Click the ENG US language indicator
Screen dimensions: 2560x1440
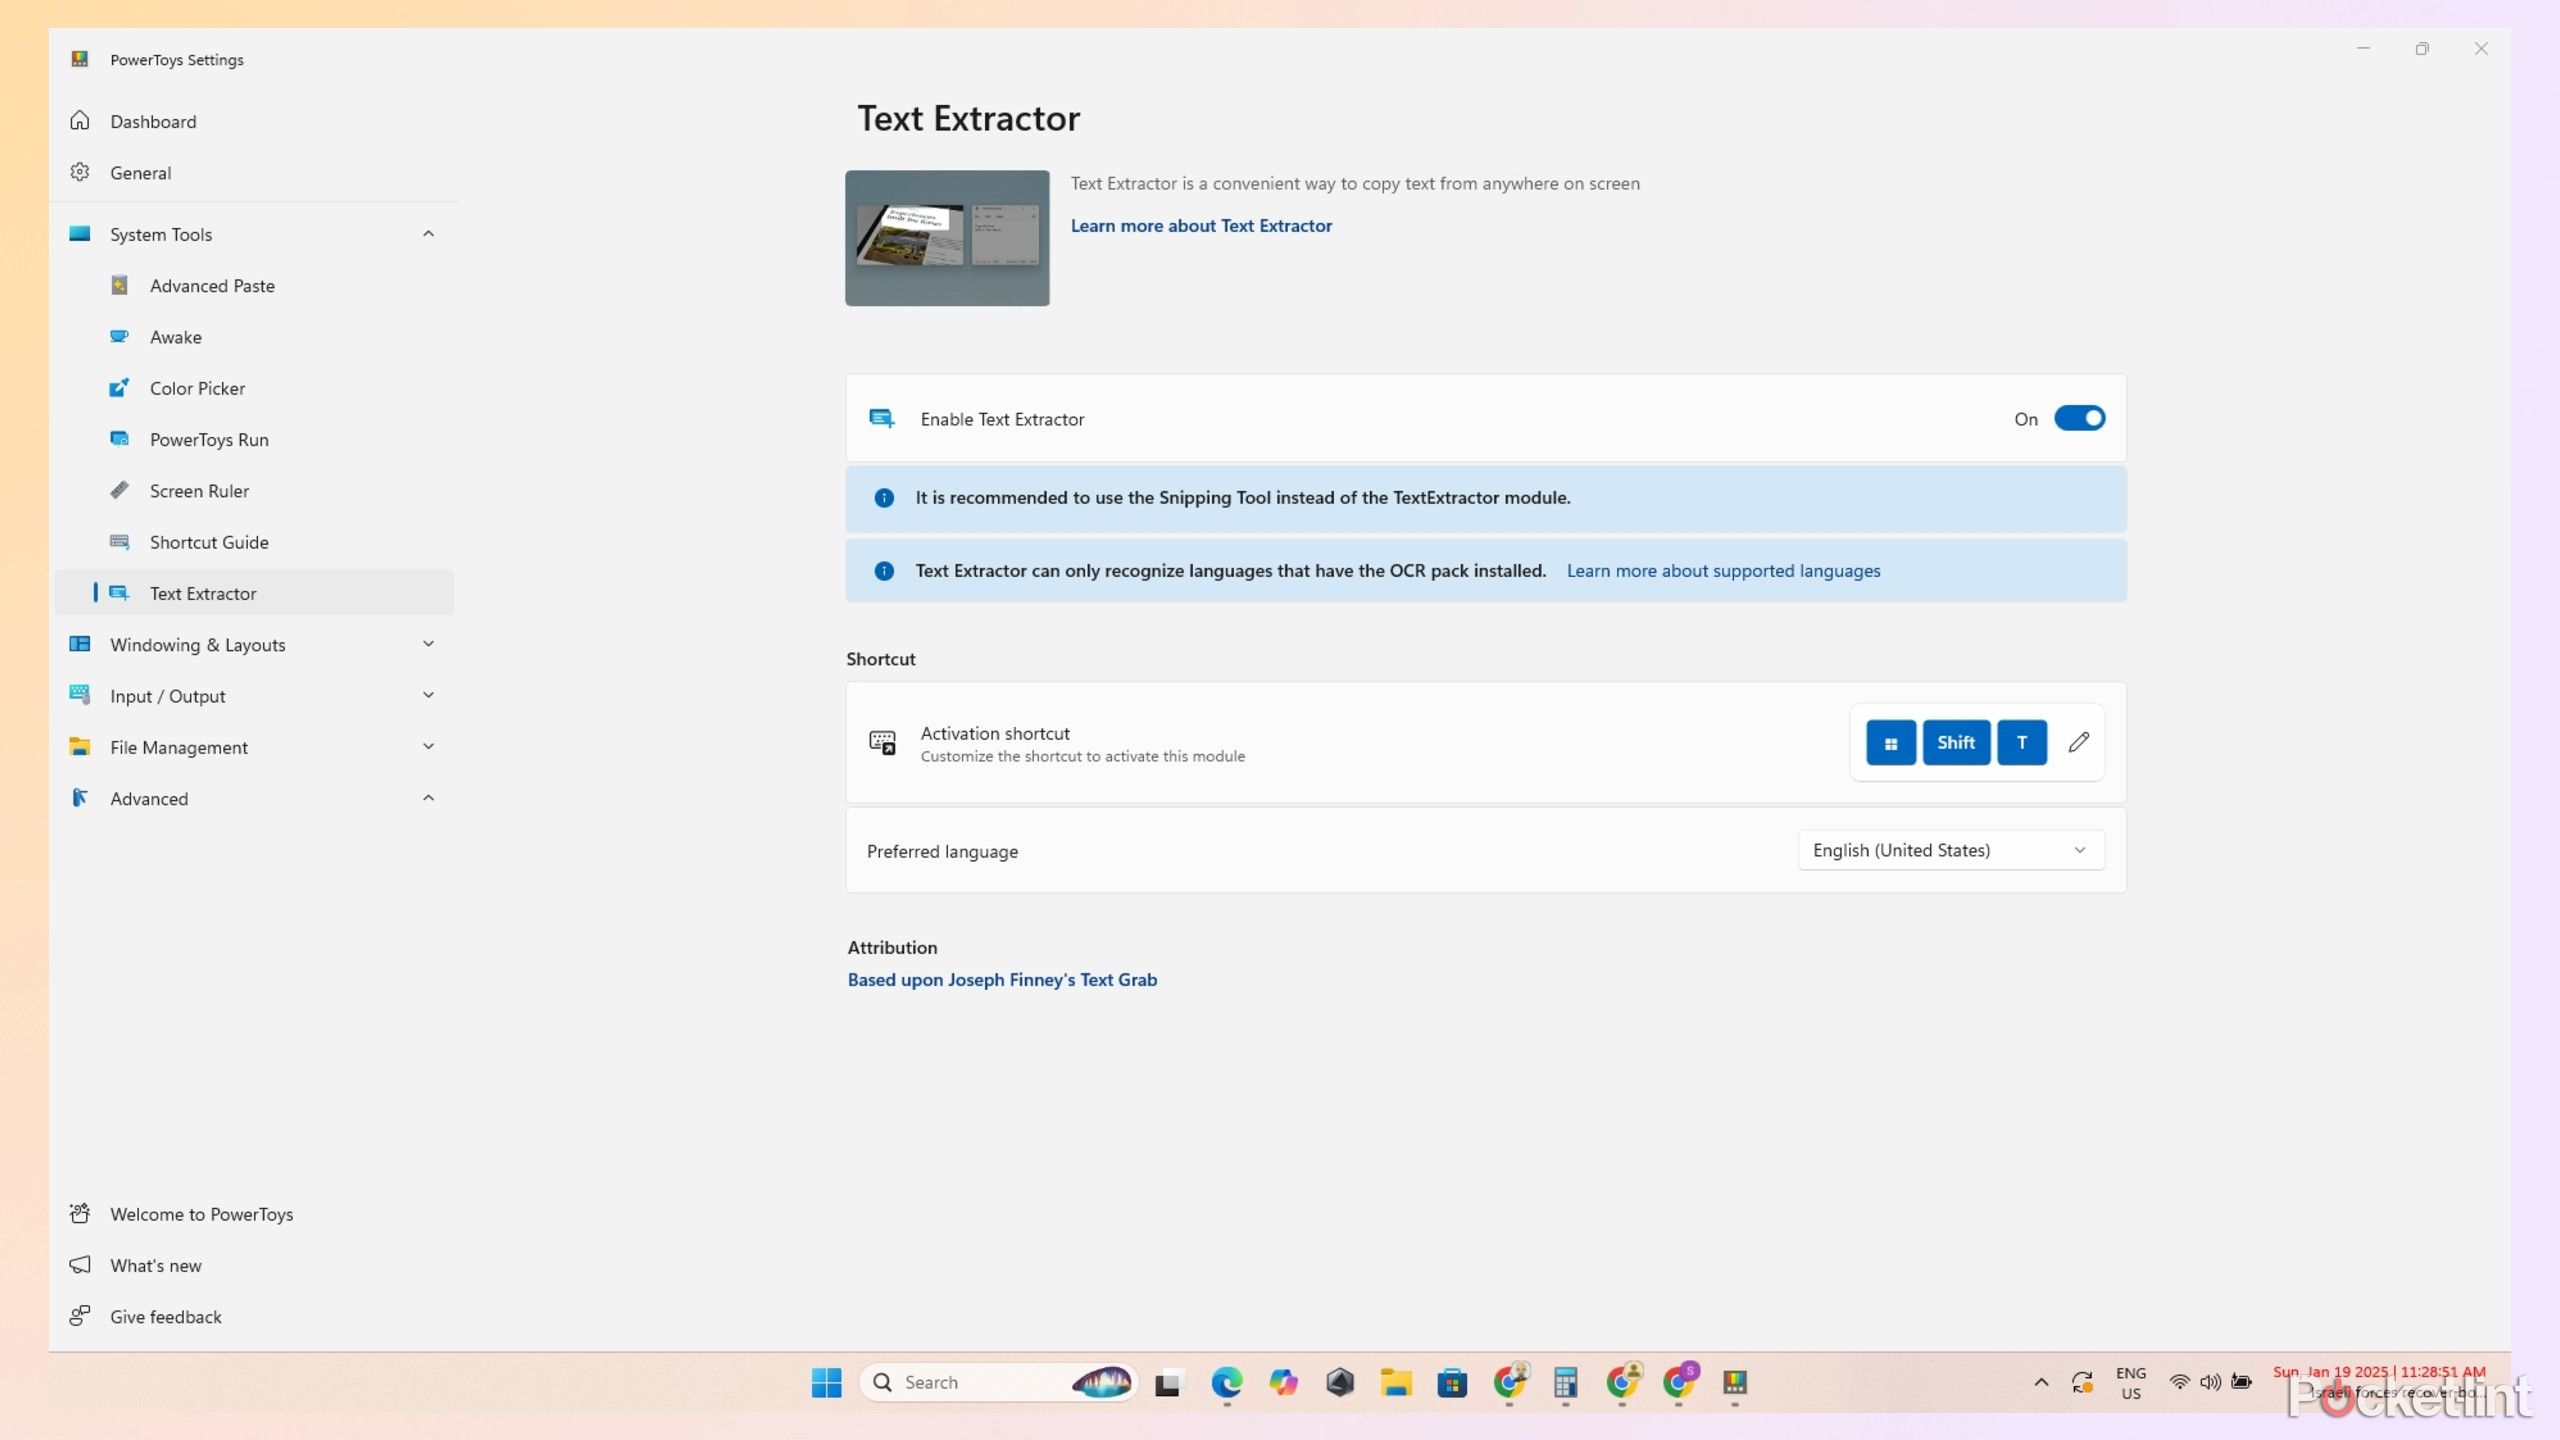[2131, 1383]
